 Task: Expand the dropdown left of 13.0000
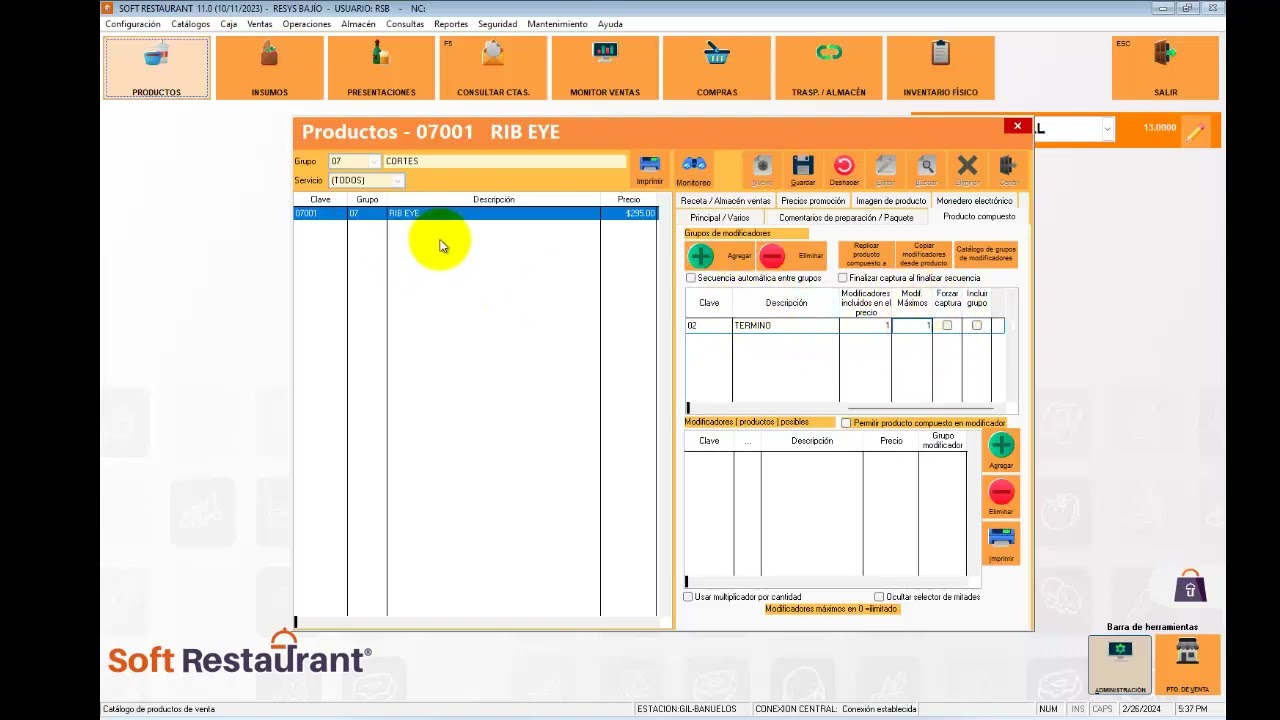(x=1107, y=129)
